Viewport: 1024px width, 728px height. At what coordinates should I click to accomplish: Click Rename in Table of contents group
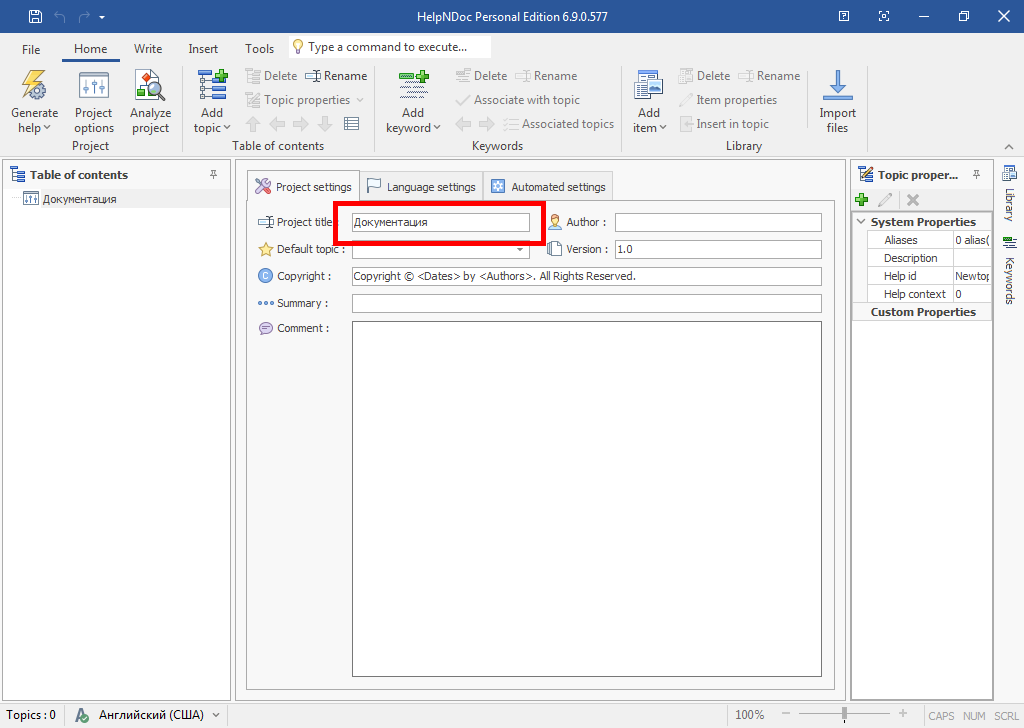click(336, 76)
